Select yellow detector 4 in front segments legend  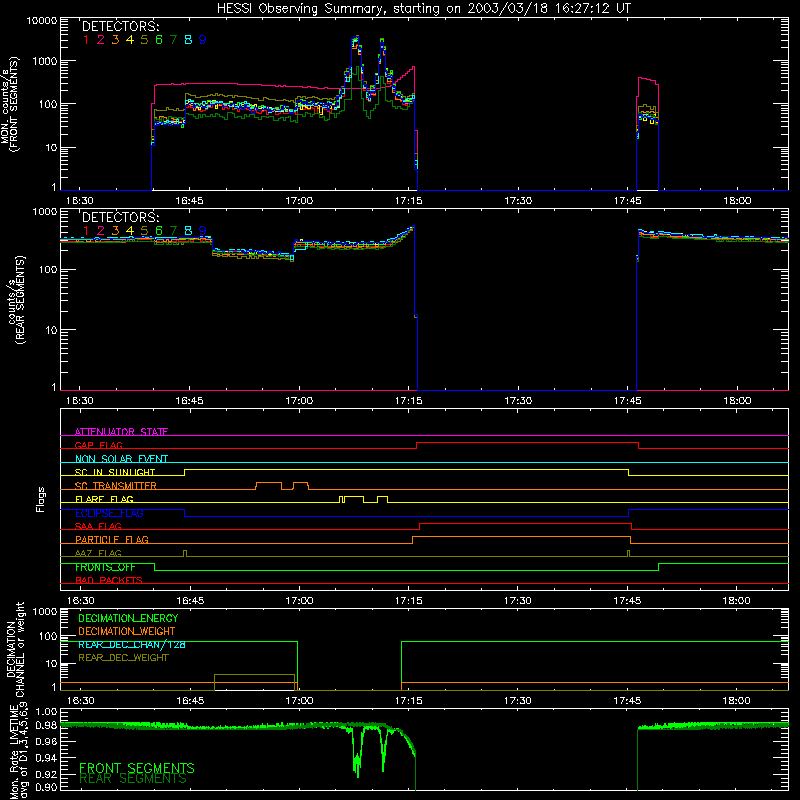(130, 40)
